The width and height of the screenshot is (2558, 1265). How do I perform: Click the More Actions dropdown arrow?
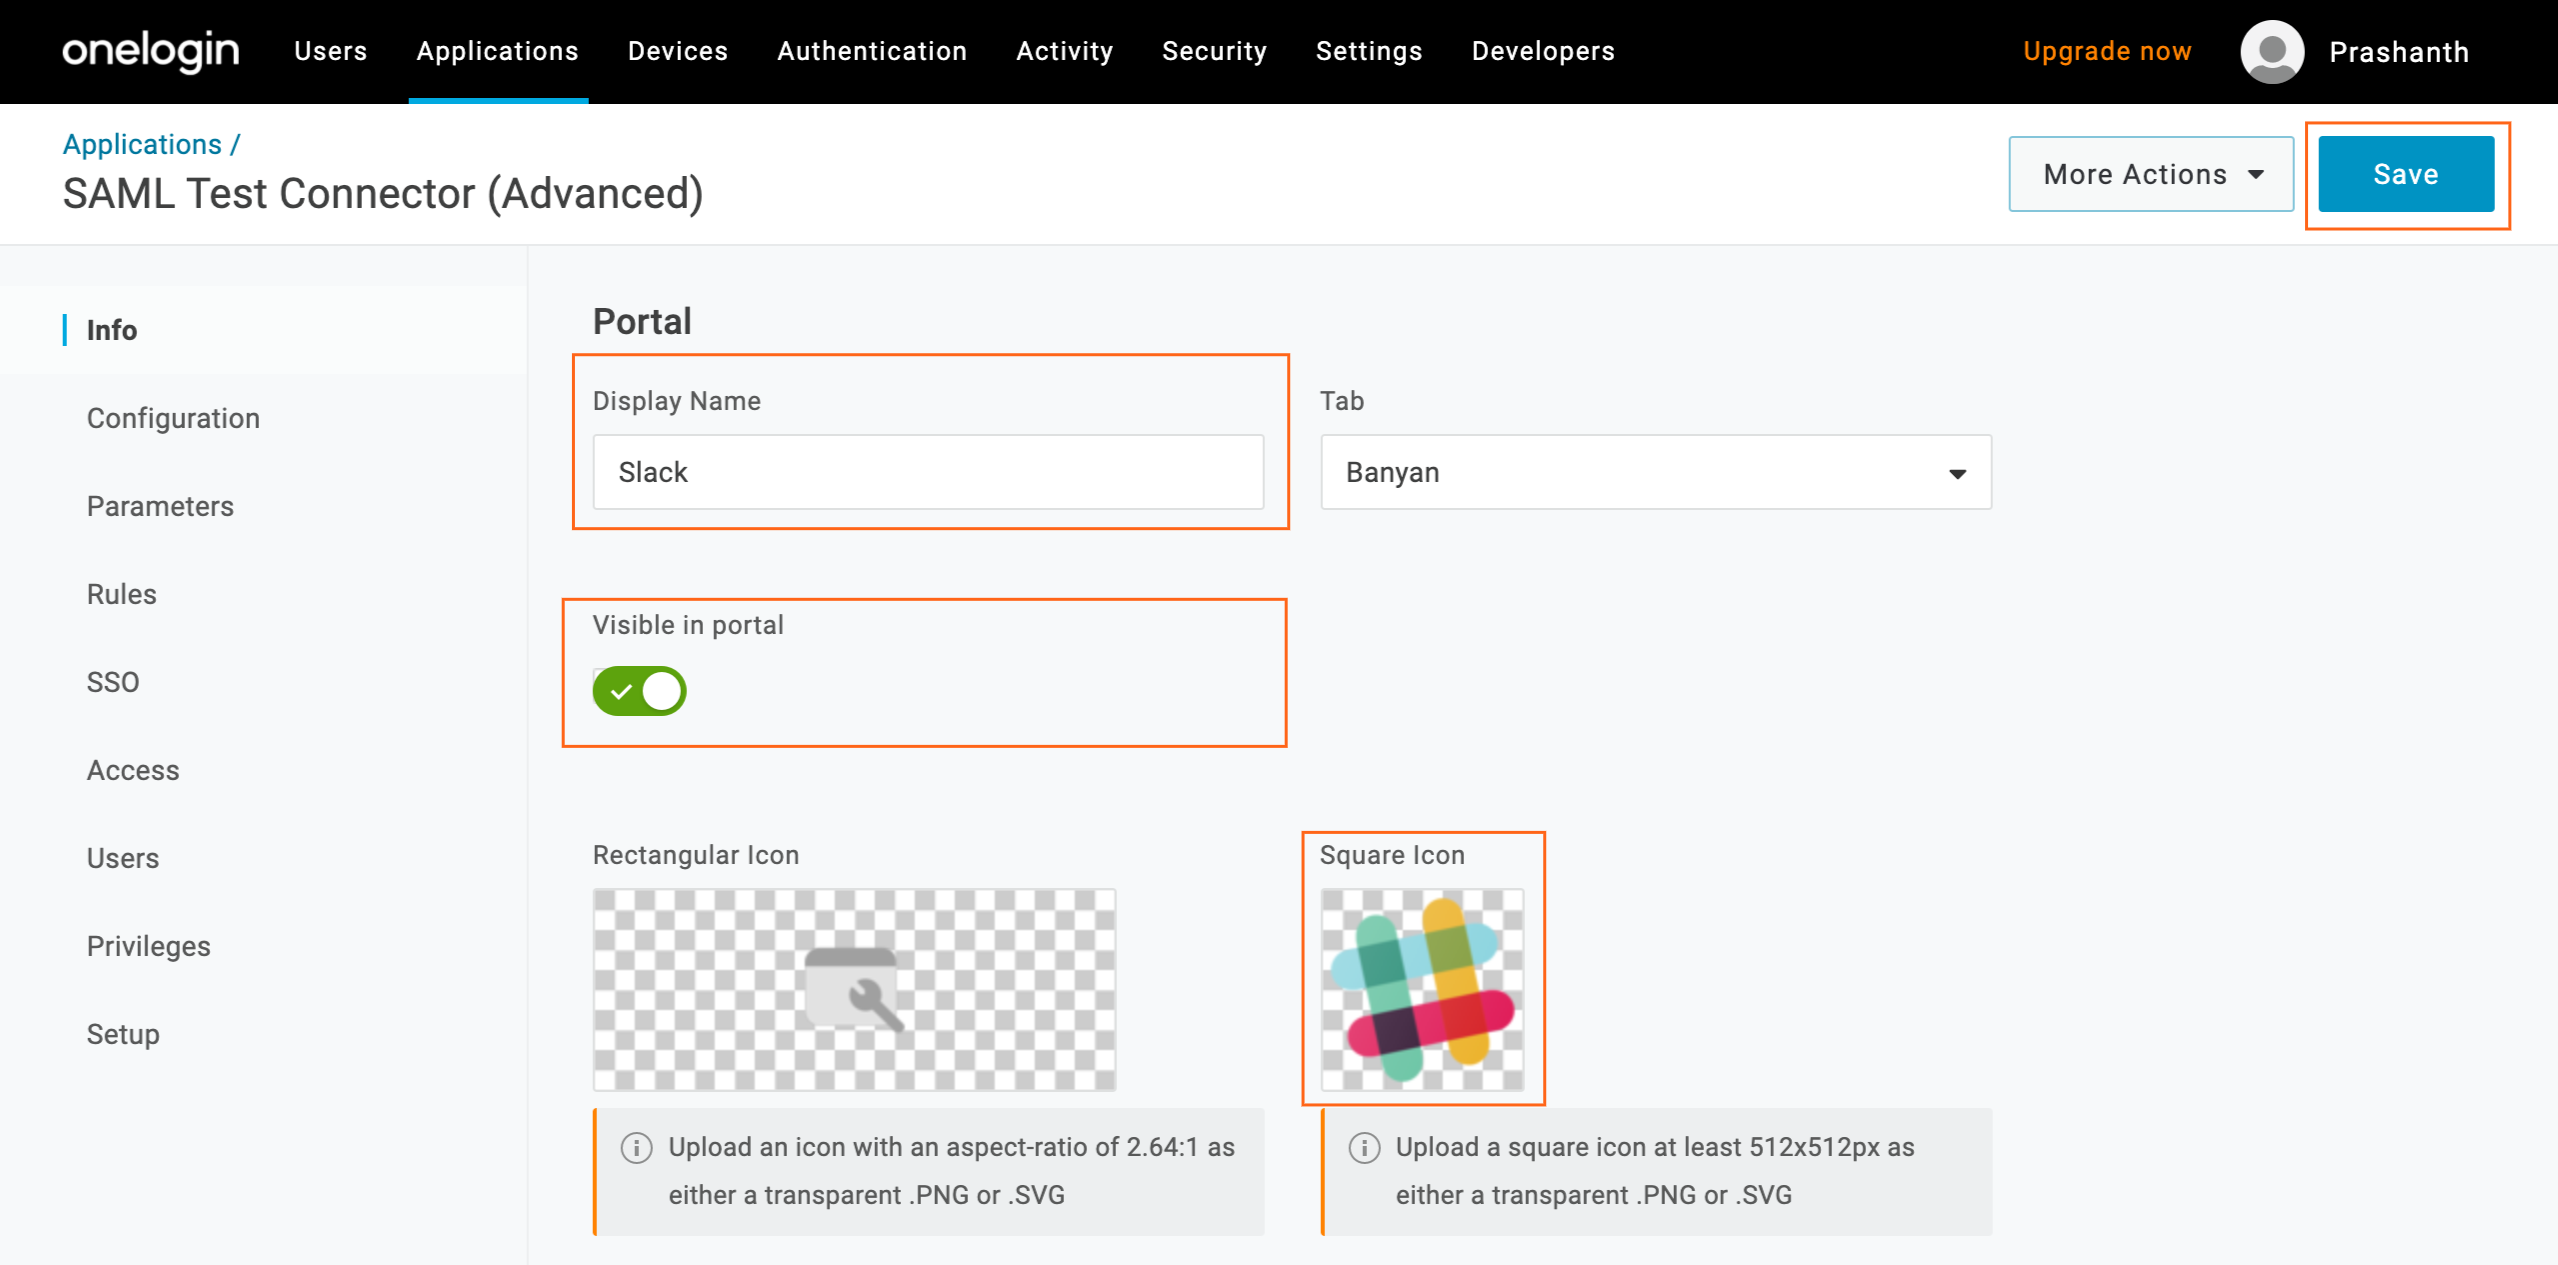click(2256, 174)
